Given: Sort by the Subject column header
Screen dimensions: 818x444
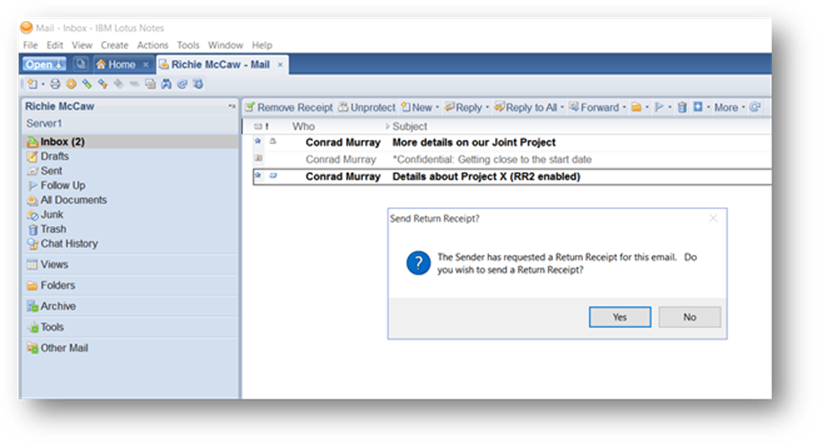Looking at the screenshot, I should (410, 126).
